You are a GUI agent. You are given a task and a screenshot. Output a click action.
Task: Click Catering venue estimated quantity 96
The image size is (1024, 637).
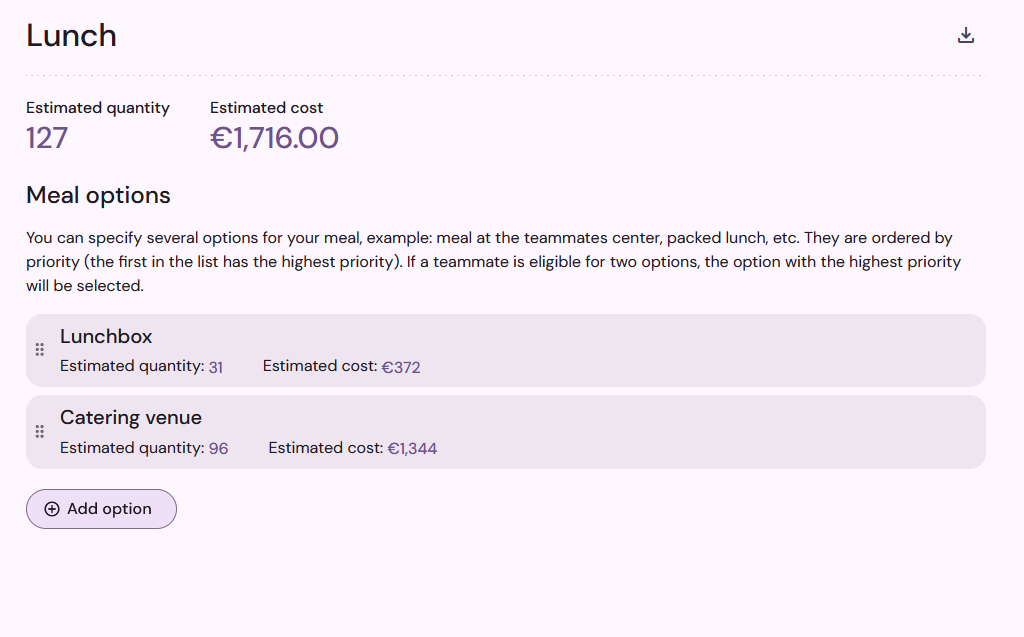(x=218, y=449)
